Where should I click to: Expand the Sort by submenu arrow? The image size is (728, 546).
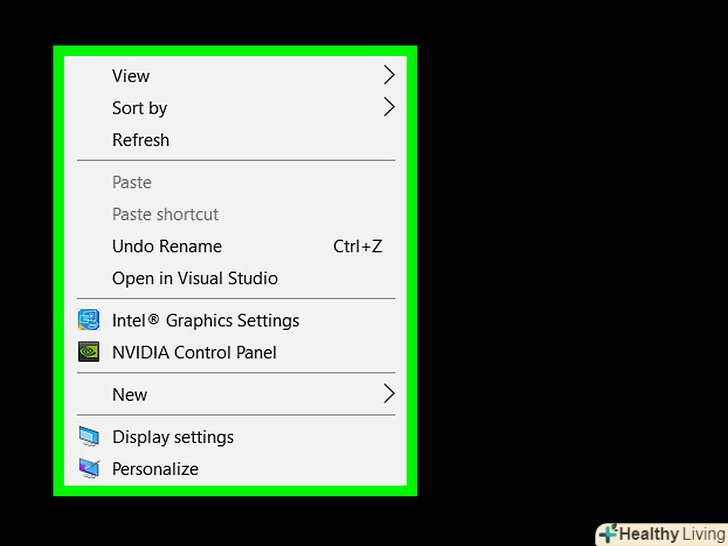pos(389,107)
